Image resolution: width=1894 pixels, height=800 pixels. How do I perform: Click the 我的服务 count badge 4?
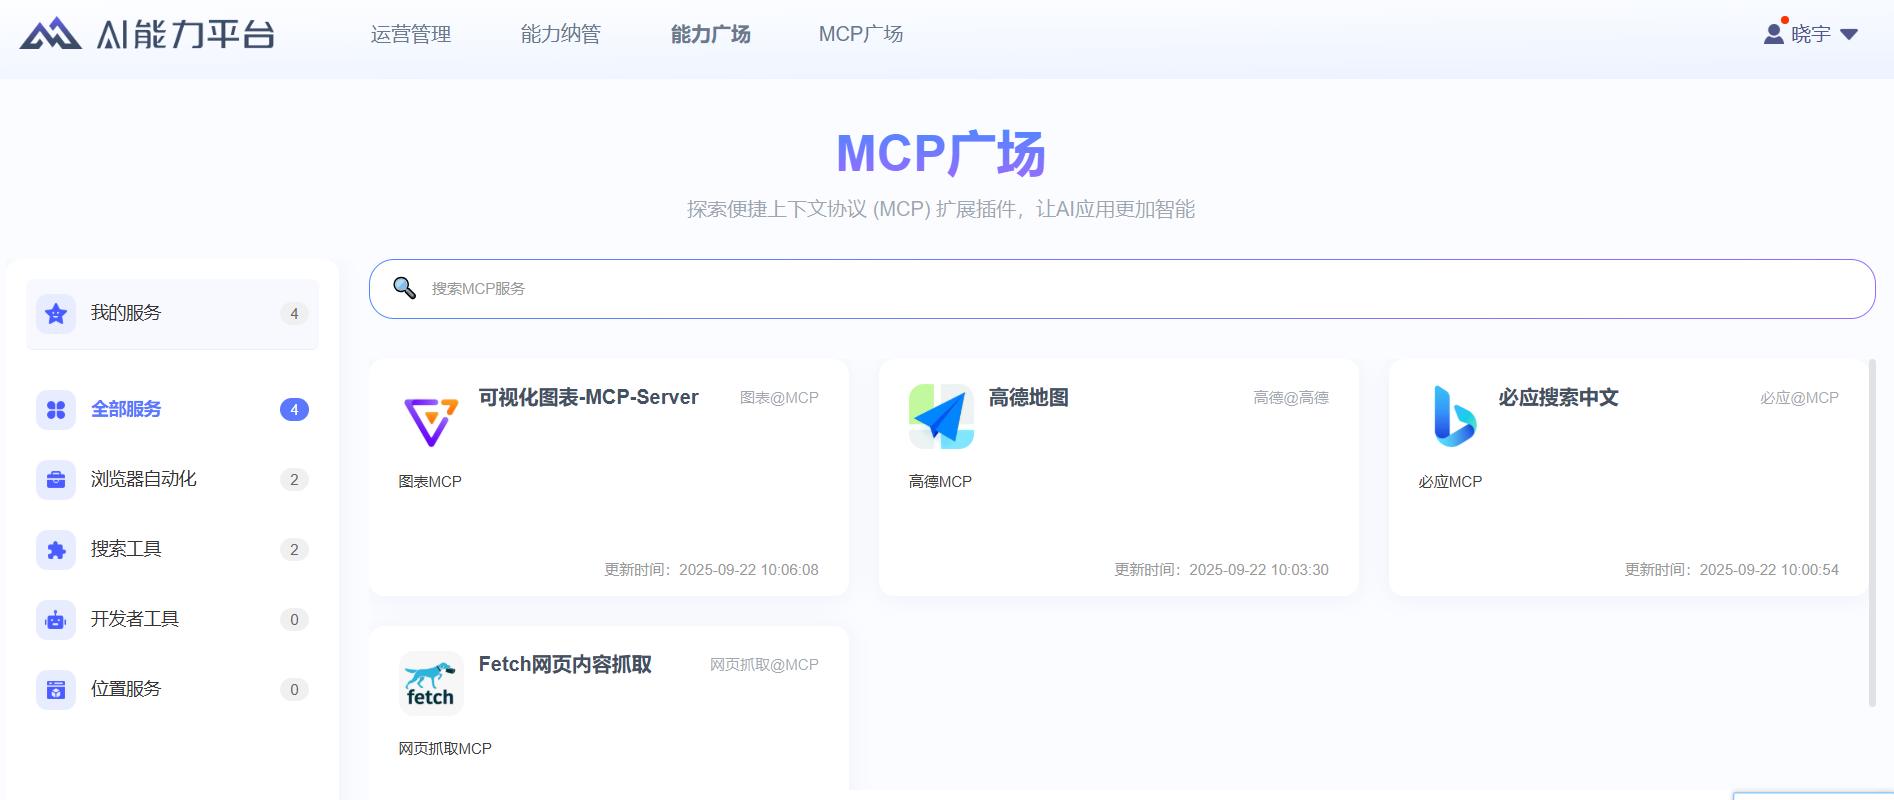(294, 314)
